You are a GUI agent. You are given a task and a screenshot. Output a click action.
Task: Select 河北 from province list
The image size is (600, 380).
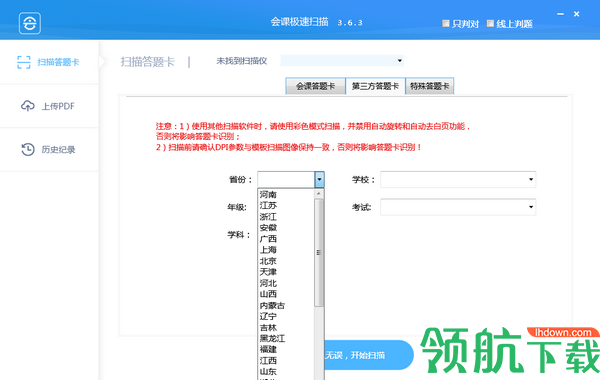pos(286,283)
